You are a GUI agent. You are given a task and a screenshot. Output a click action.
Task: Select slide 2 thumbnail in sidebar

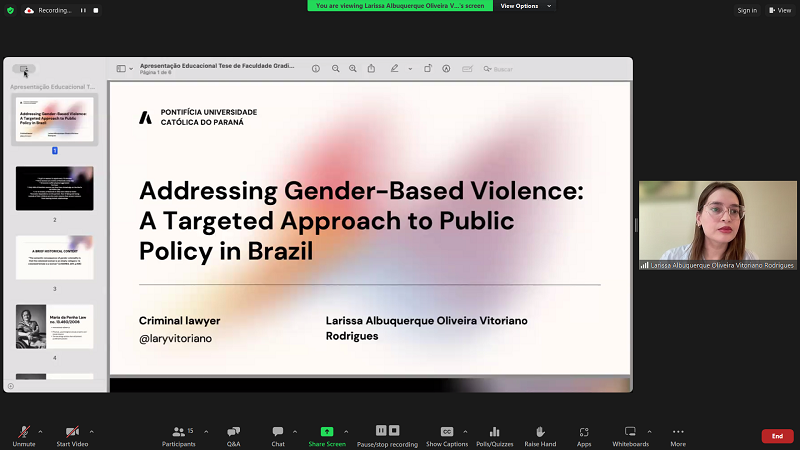coord(54,188)
